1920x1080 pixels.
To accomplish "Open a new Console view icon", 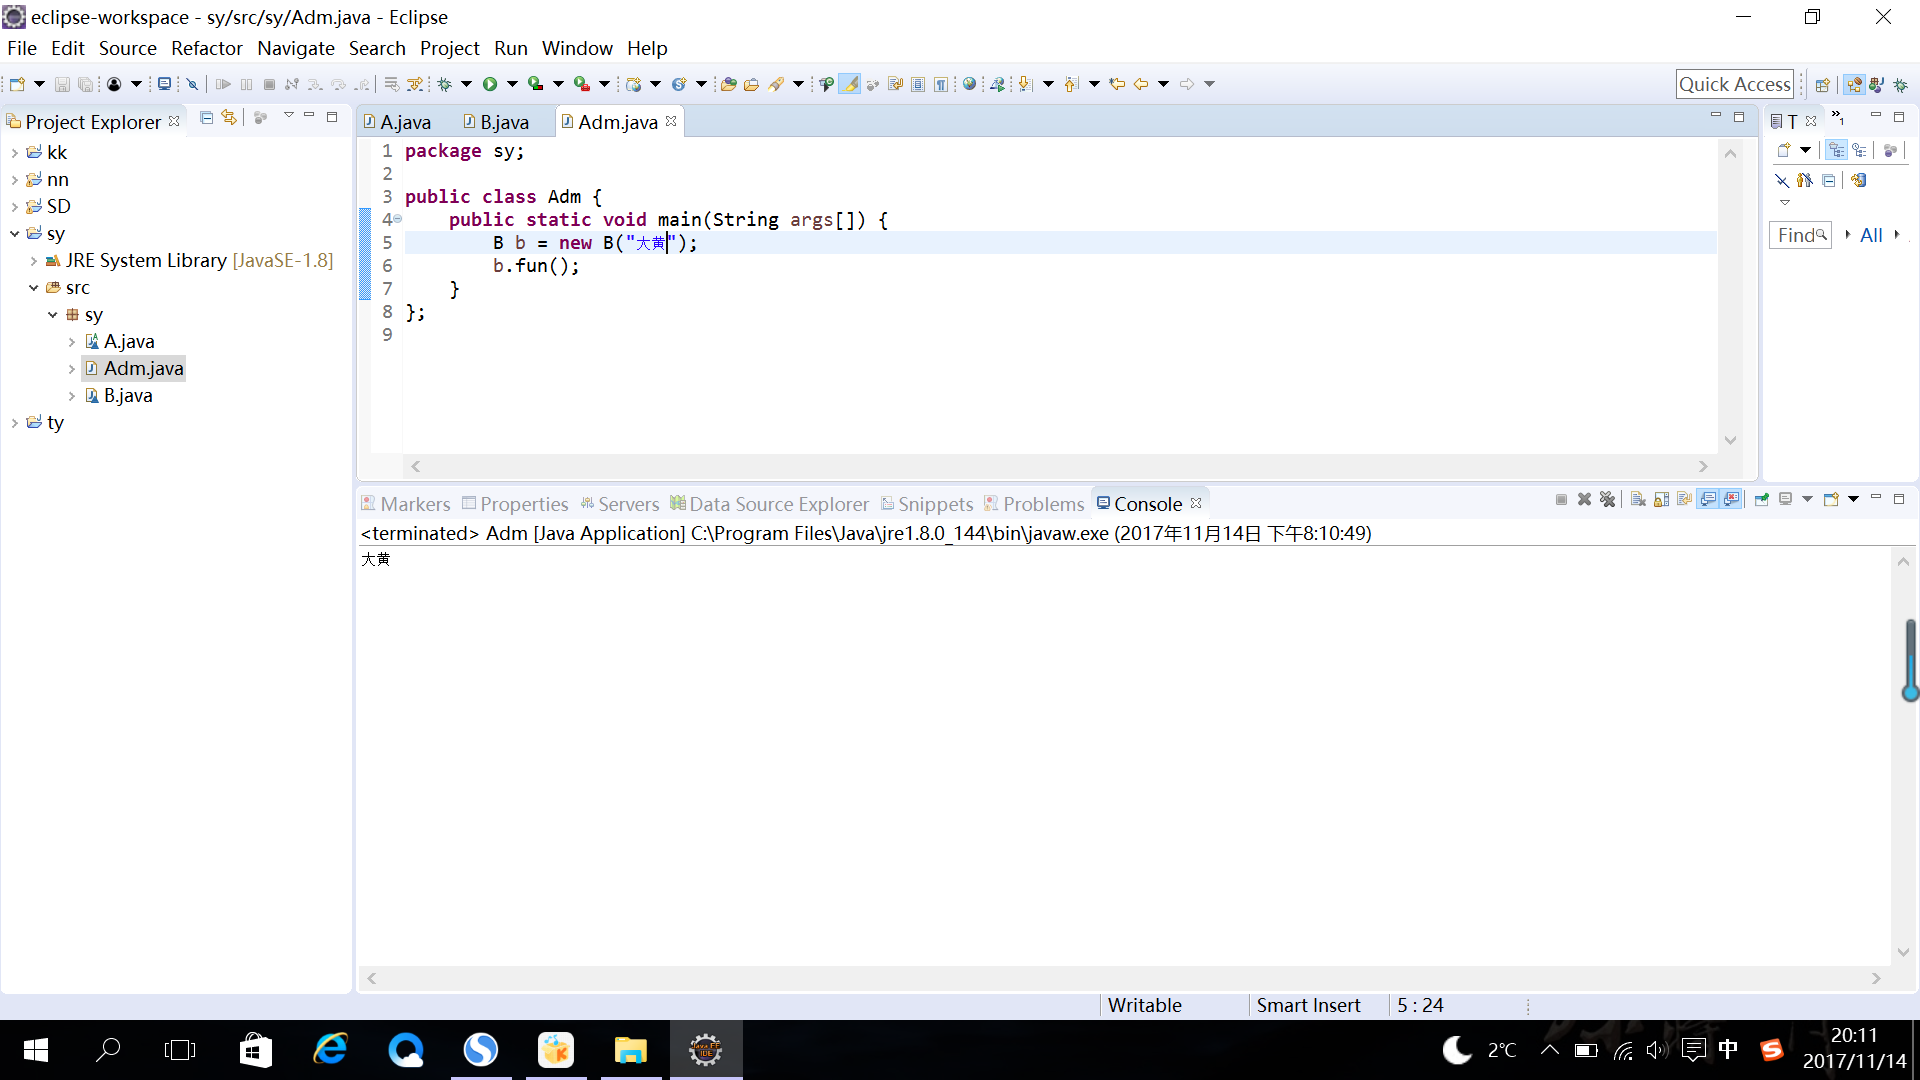I will click(1831, 499).
